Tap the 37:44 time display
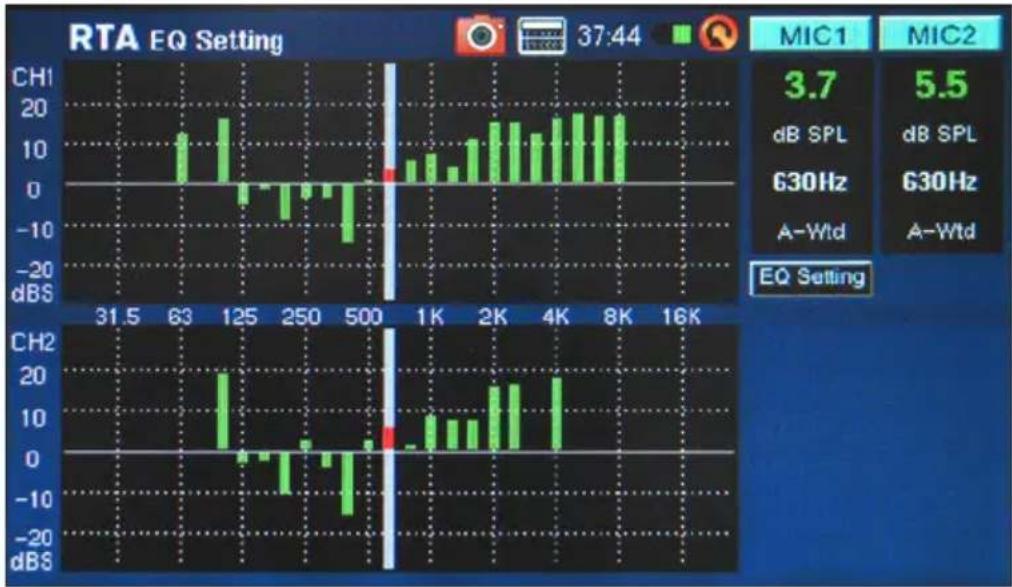 point(609,36)
